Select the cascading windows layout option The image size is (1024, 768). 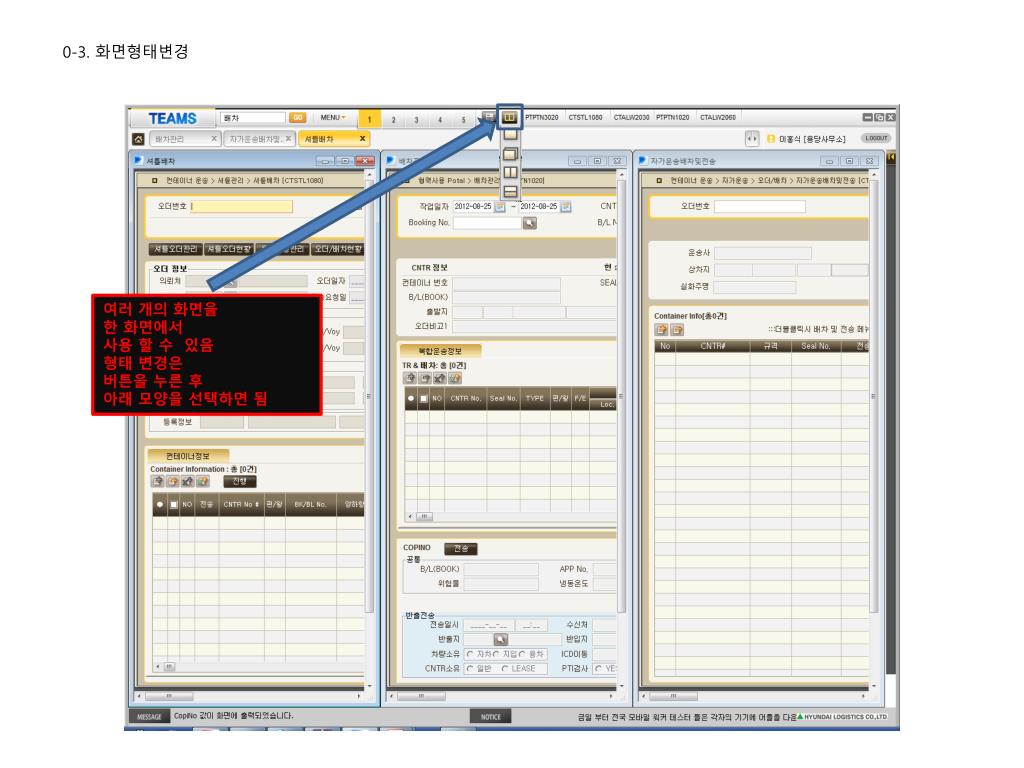tap(510, 155)
